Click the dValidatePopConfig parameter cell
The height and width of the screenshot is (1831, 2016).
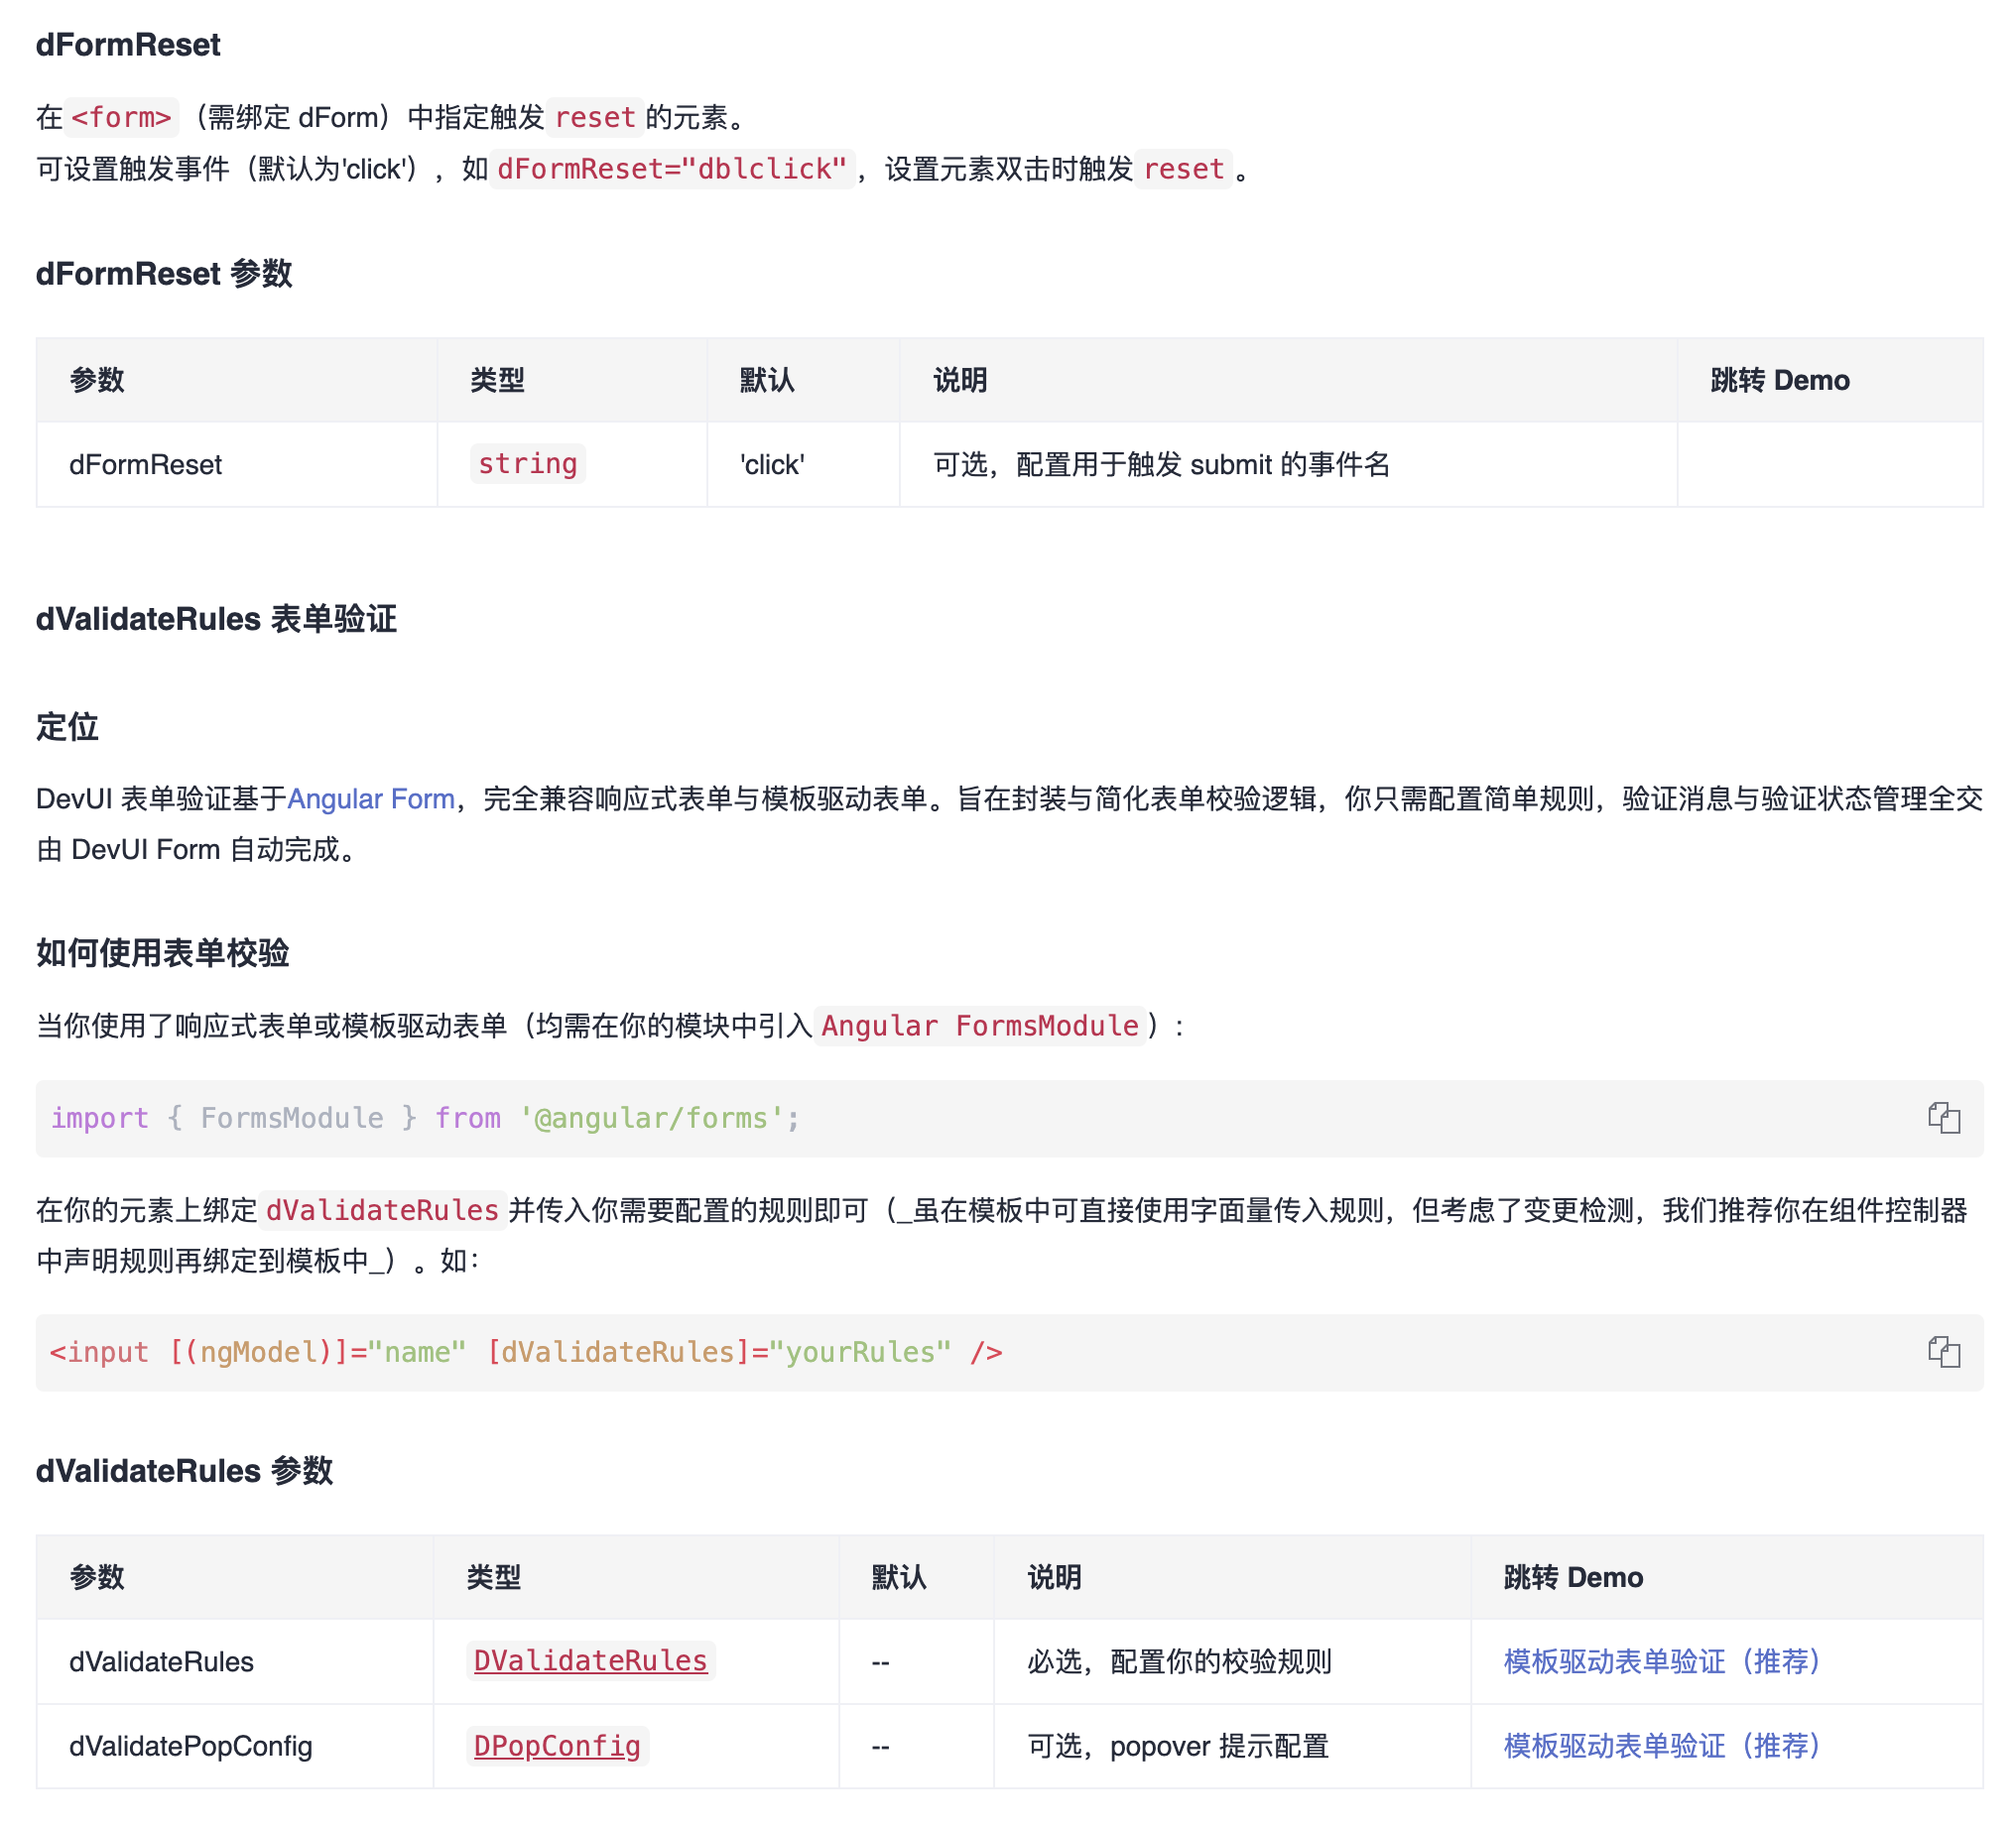191,1746
